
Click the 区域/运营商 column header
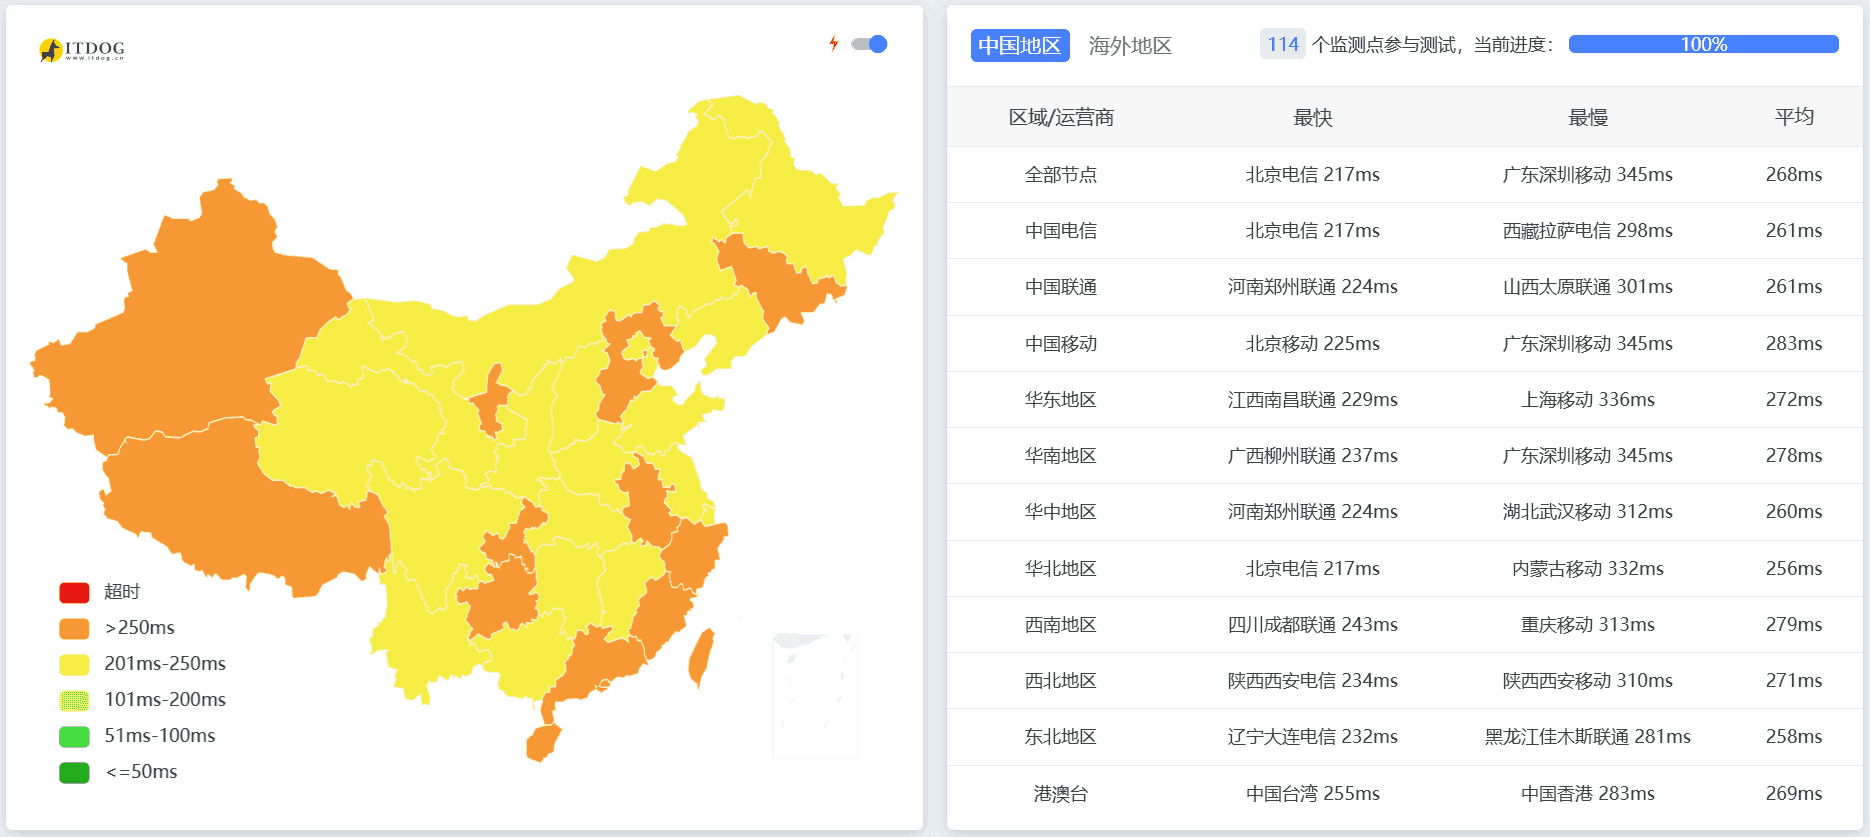1061,117
